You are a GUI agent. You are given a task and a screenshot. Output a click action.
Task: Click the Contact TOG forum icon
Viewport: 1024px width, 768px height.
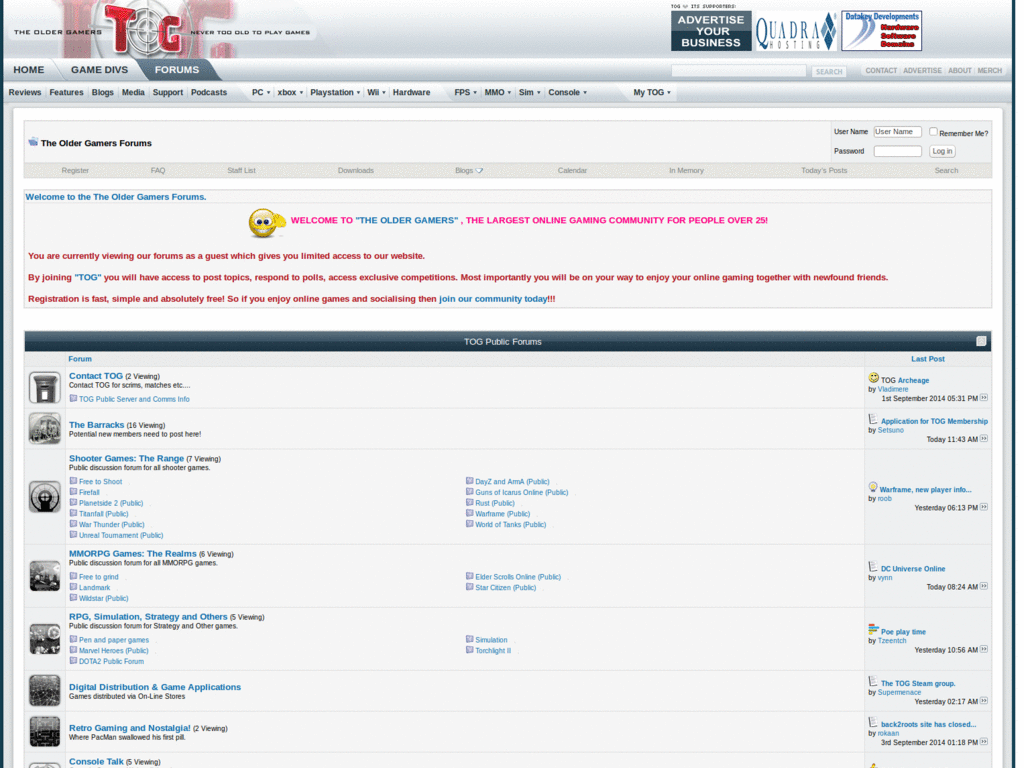(44, 387)
